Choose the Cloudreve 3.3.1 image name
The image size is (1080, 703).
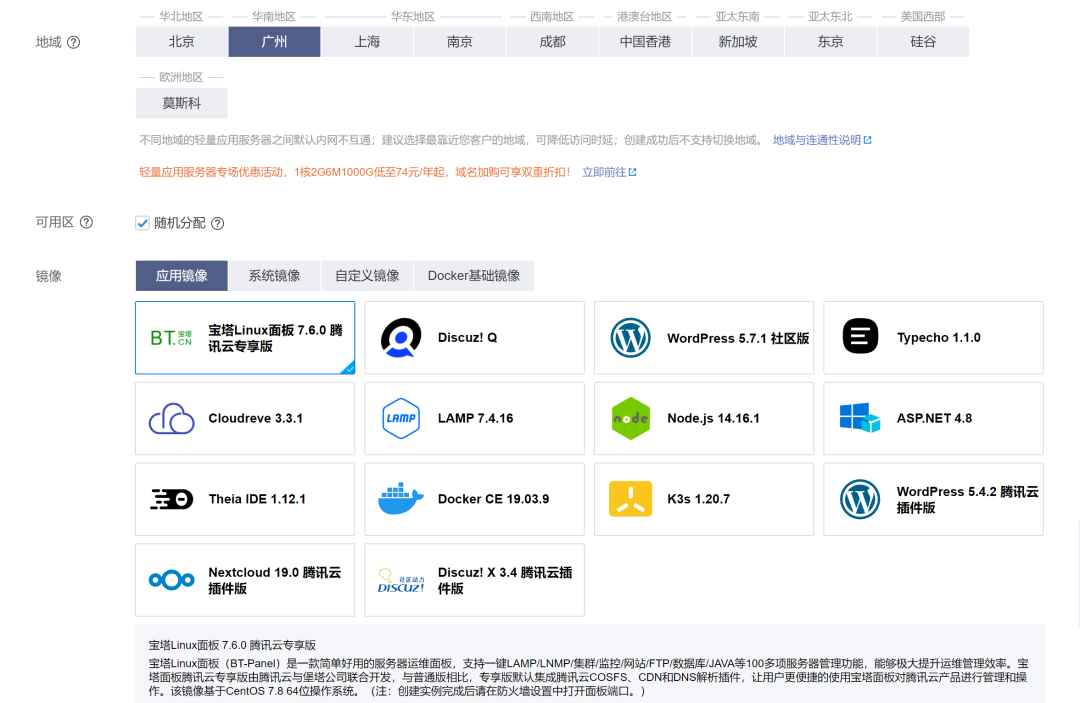[x=256, y=418]
